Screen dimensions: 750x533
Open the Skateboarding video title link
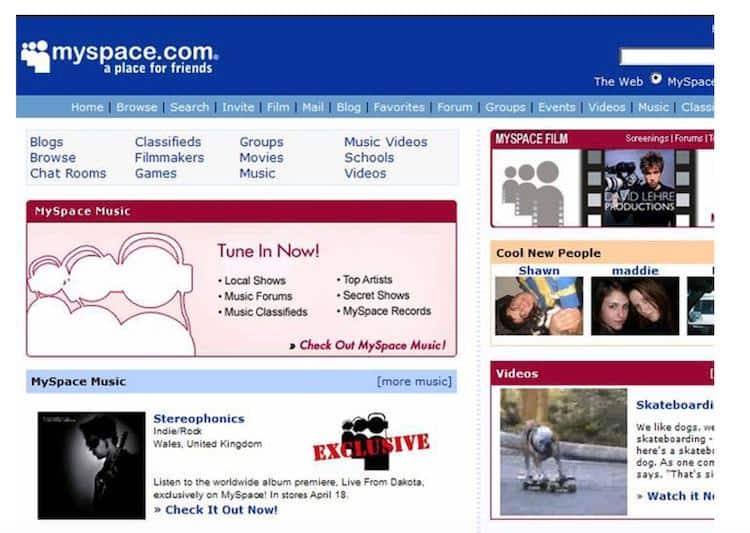[x=674, y=405]
